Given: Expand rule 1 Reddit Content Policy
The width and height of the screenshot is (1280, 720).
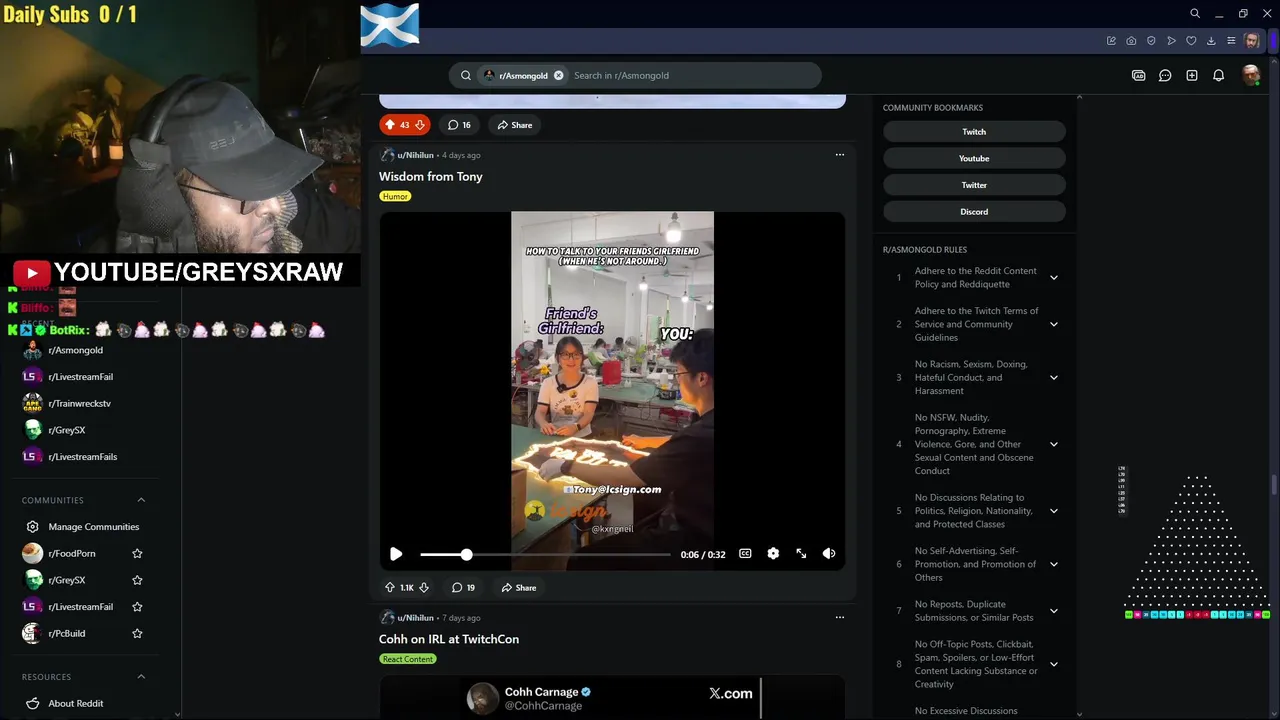Looking at the screenshot, I should [1053, 277].
